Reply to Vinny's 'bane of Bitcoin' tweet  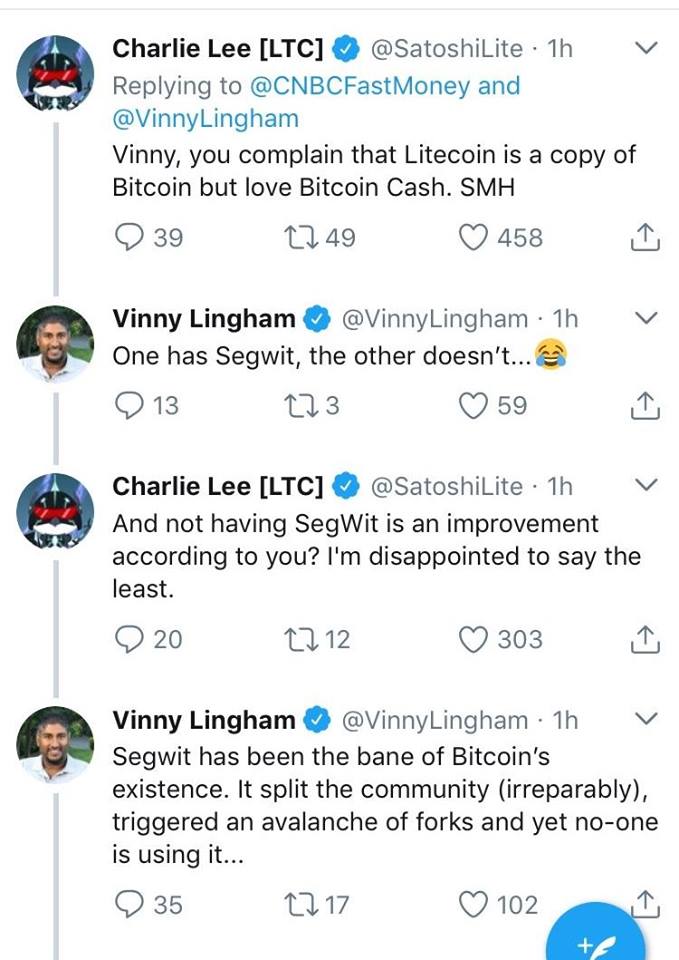point(130,905)
